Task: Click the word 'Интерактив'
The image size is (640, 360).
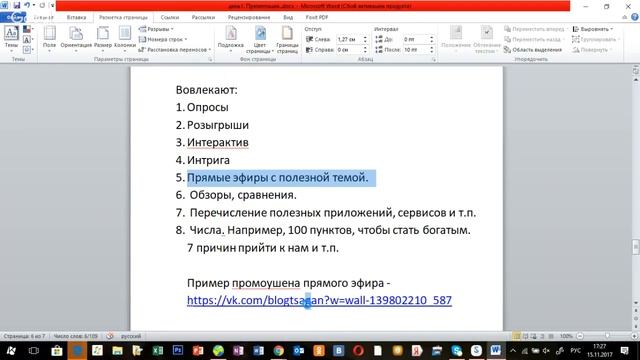Action: click(x=218, y=142)
